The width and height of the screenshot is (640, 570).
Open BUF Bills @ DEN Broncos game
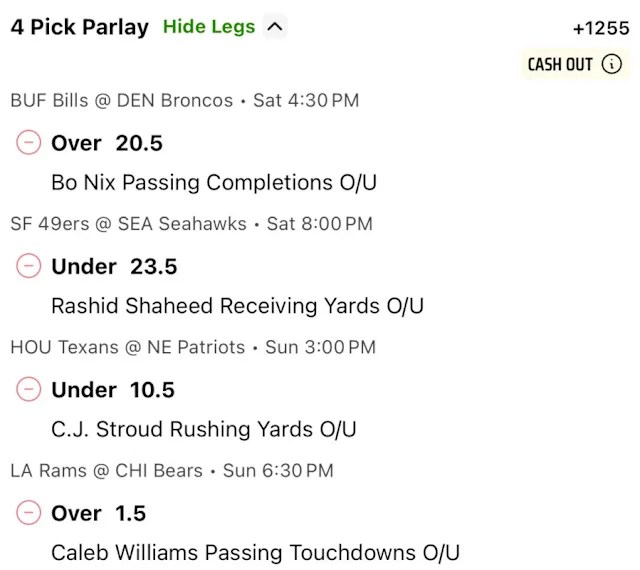click(121, 100)
